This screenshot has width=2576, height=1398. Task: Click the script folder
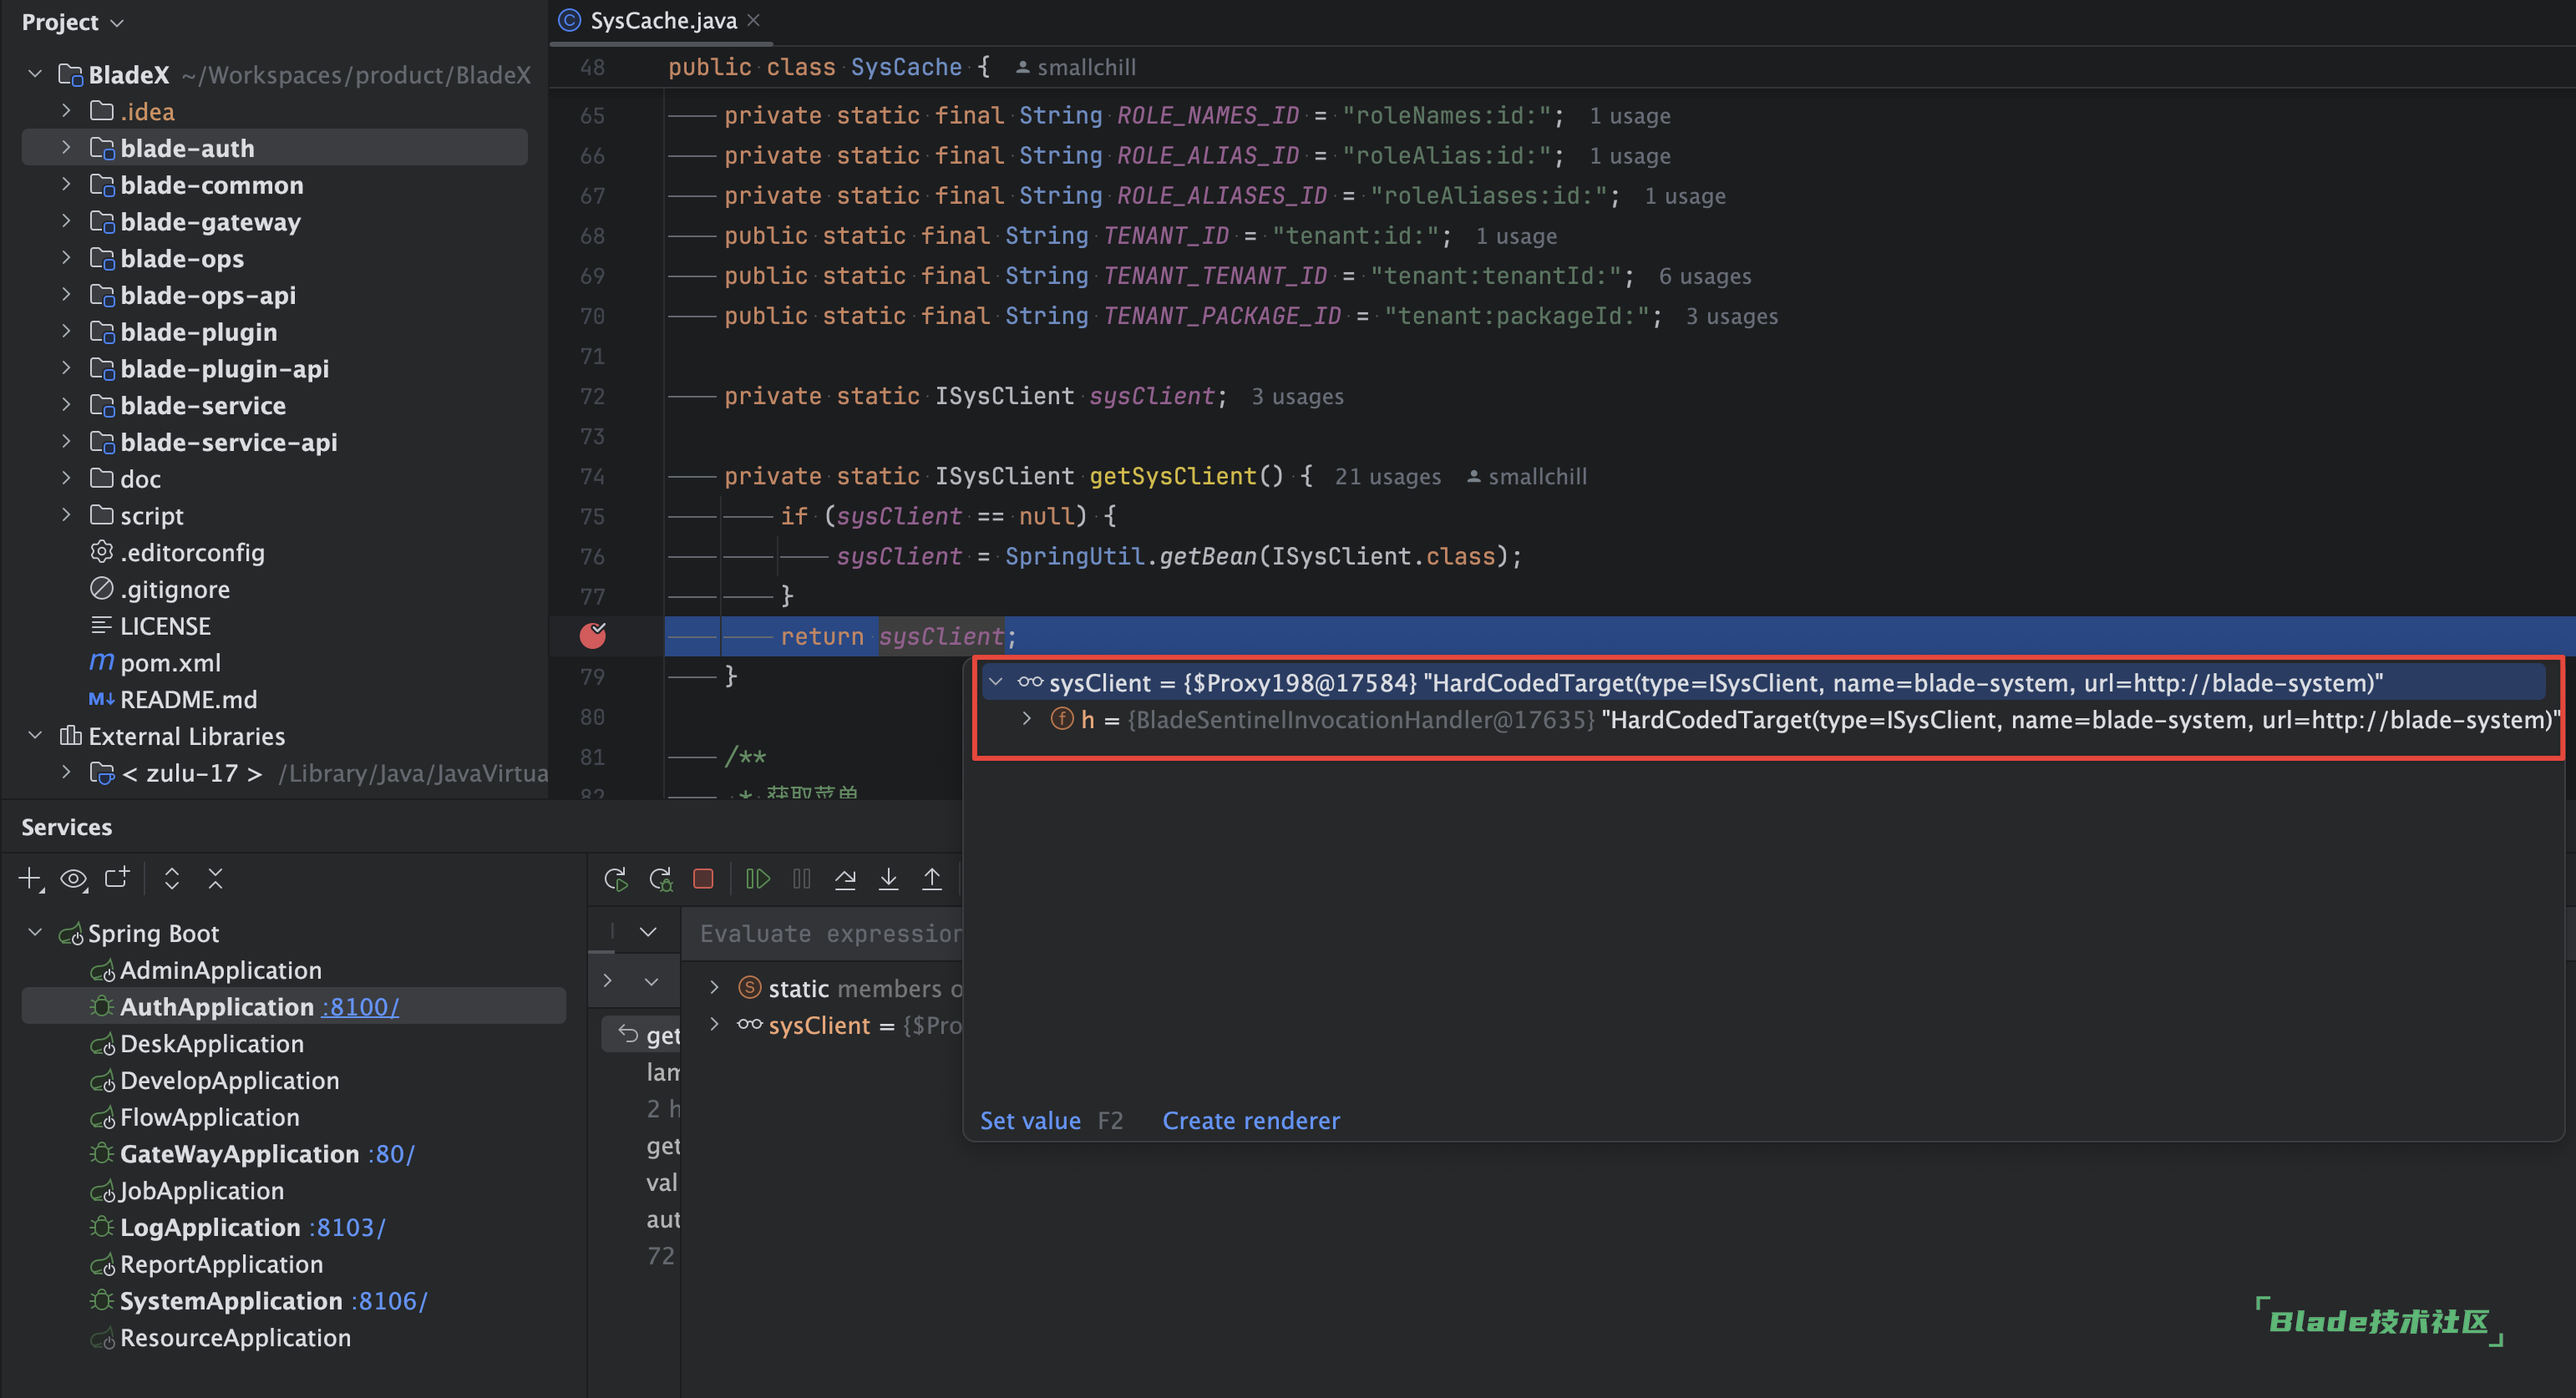click(x=151, y=515)
